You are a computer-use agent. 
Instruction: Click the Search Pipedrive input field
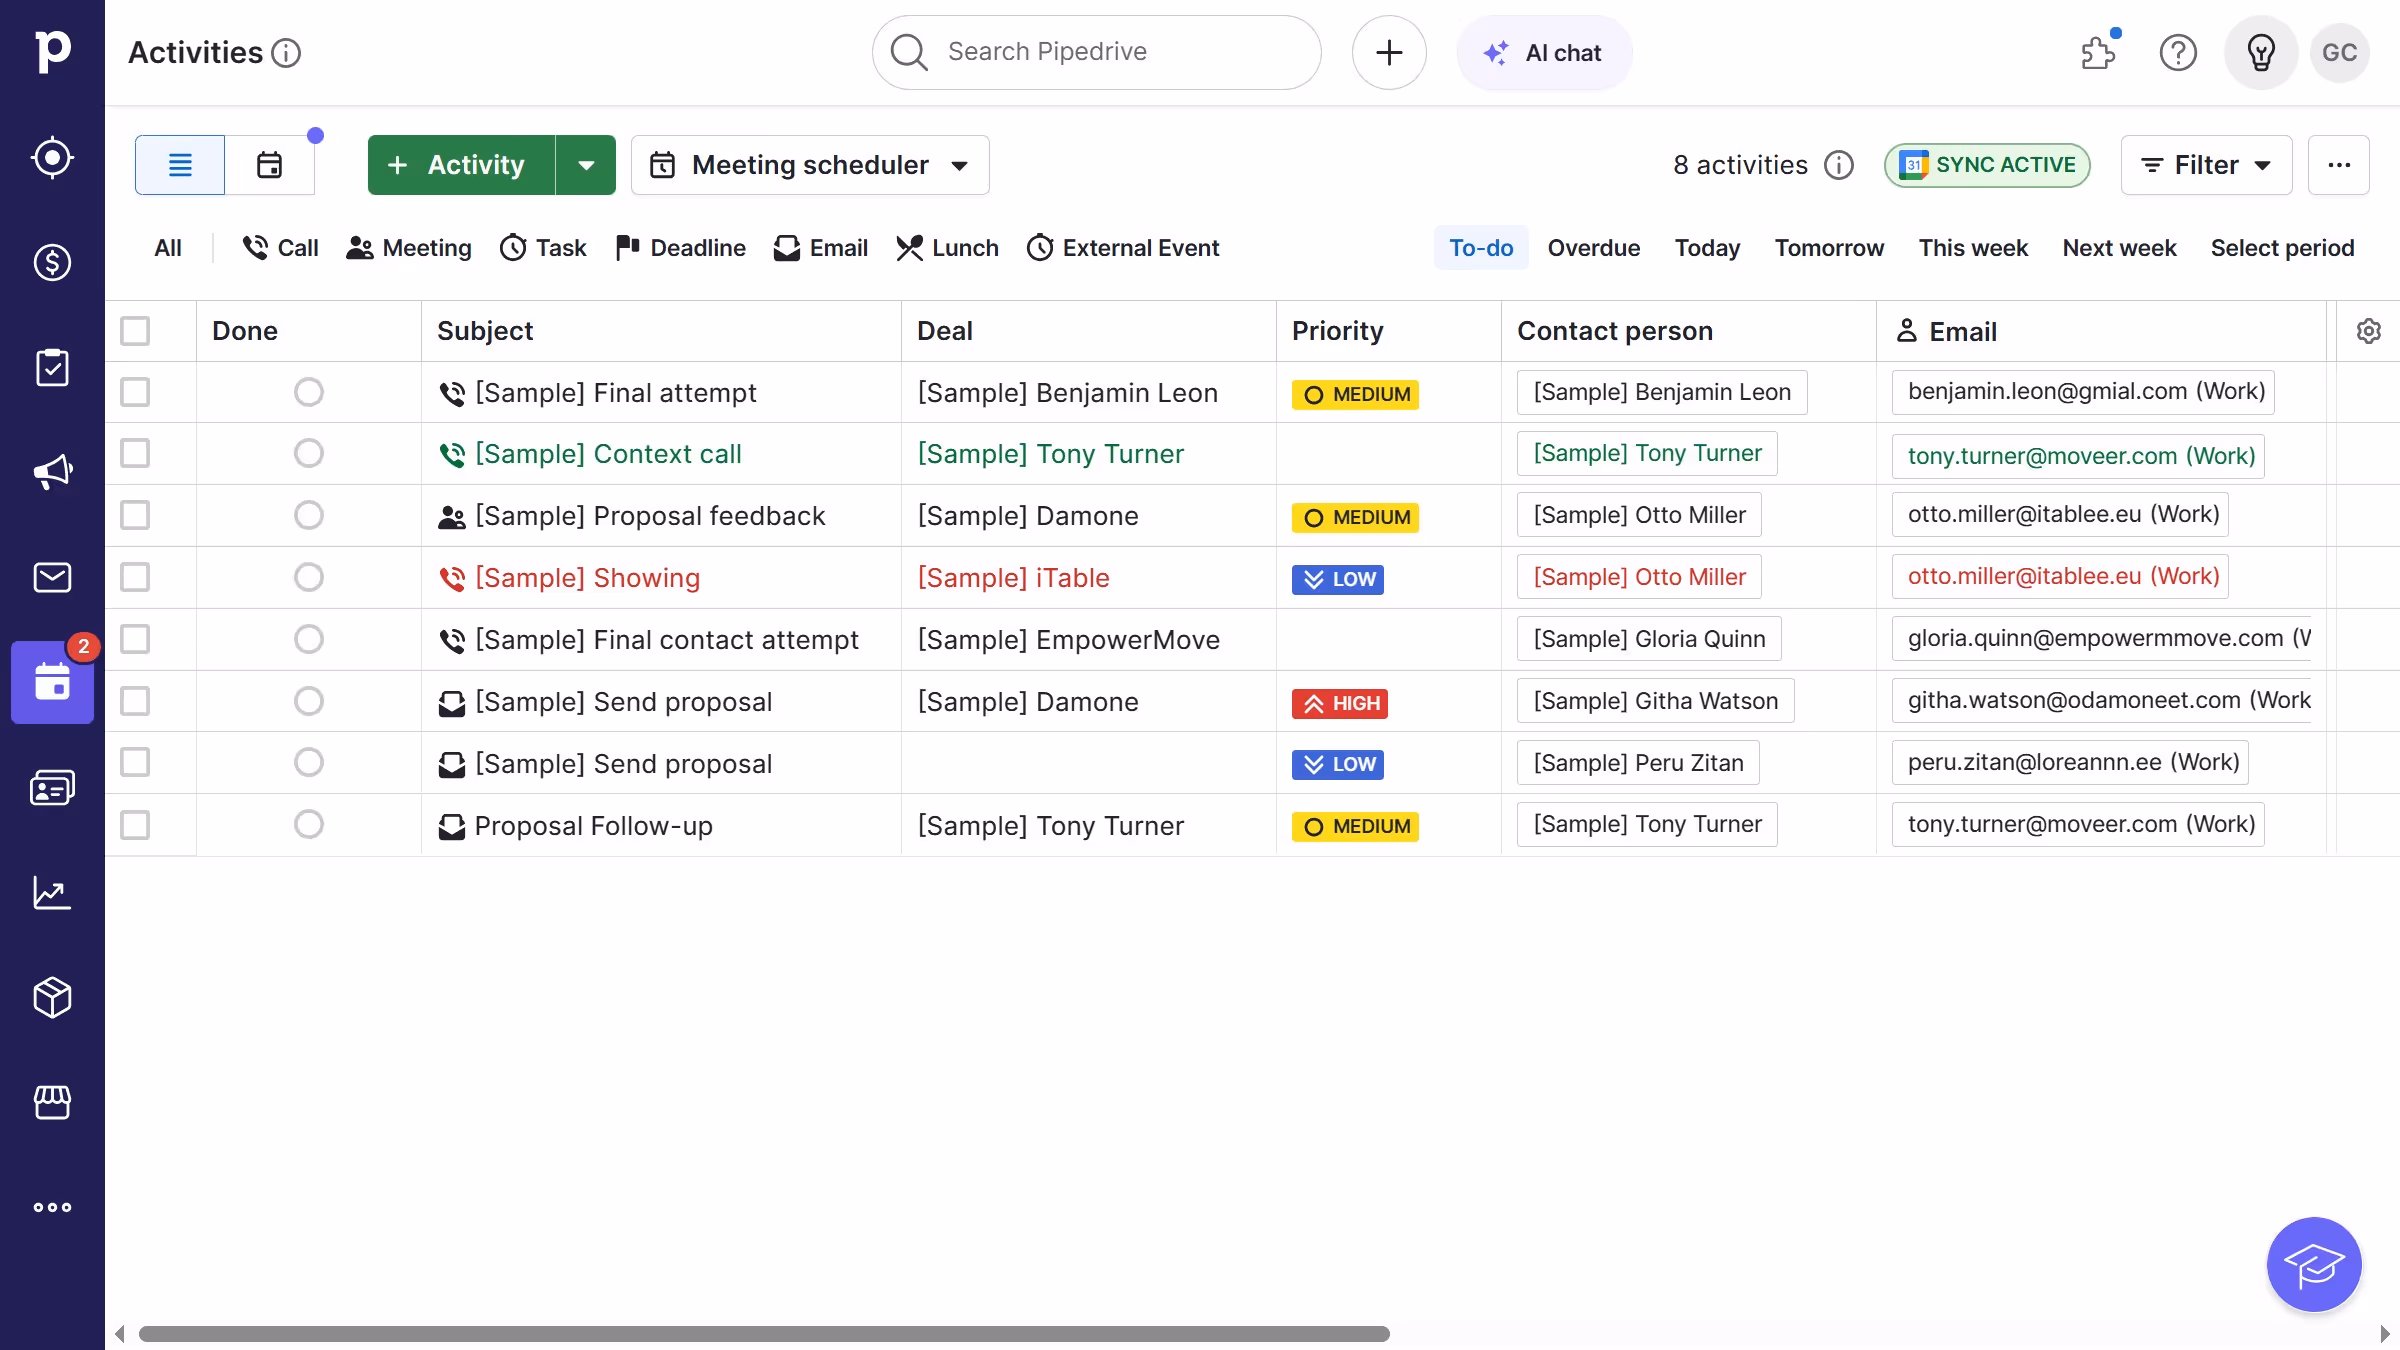pos(1095,52)
